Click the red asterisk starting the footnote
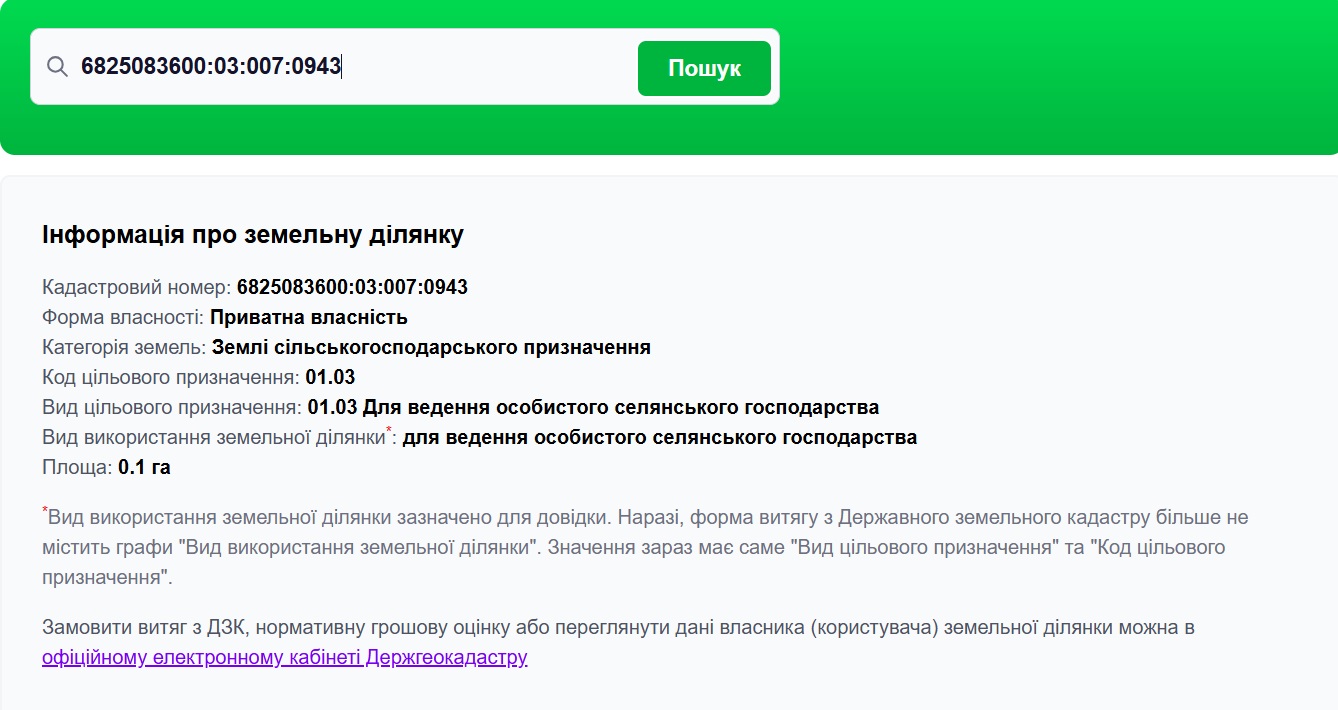Viewport: 1338px width, 710px height. click(45, 511)
